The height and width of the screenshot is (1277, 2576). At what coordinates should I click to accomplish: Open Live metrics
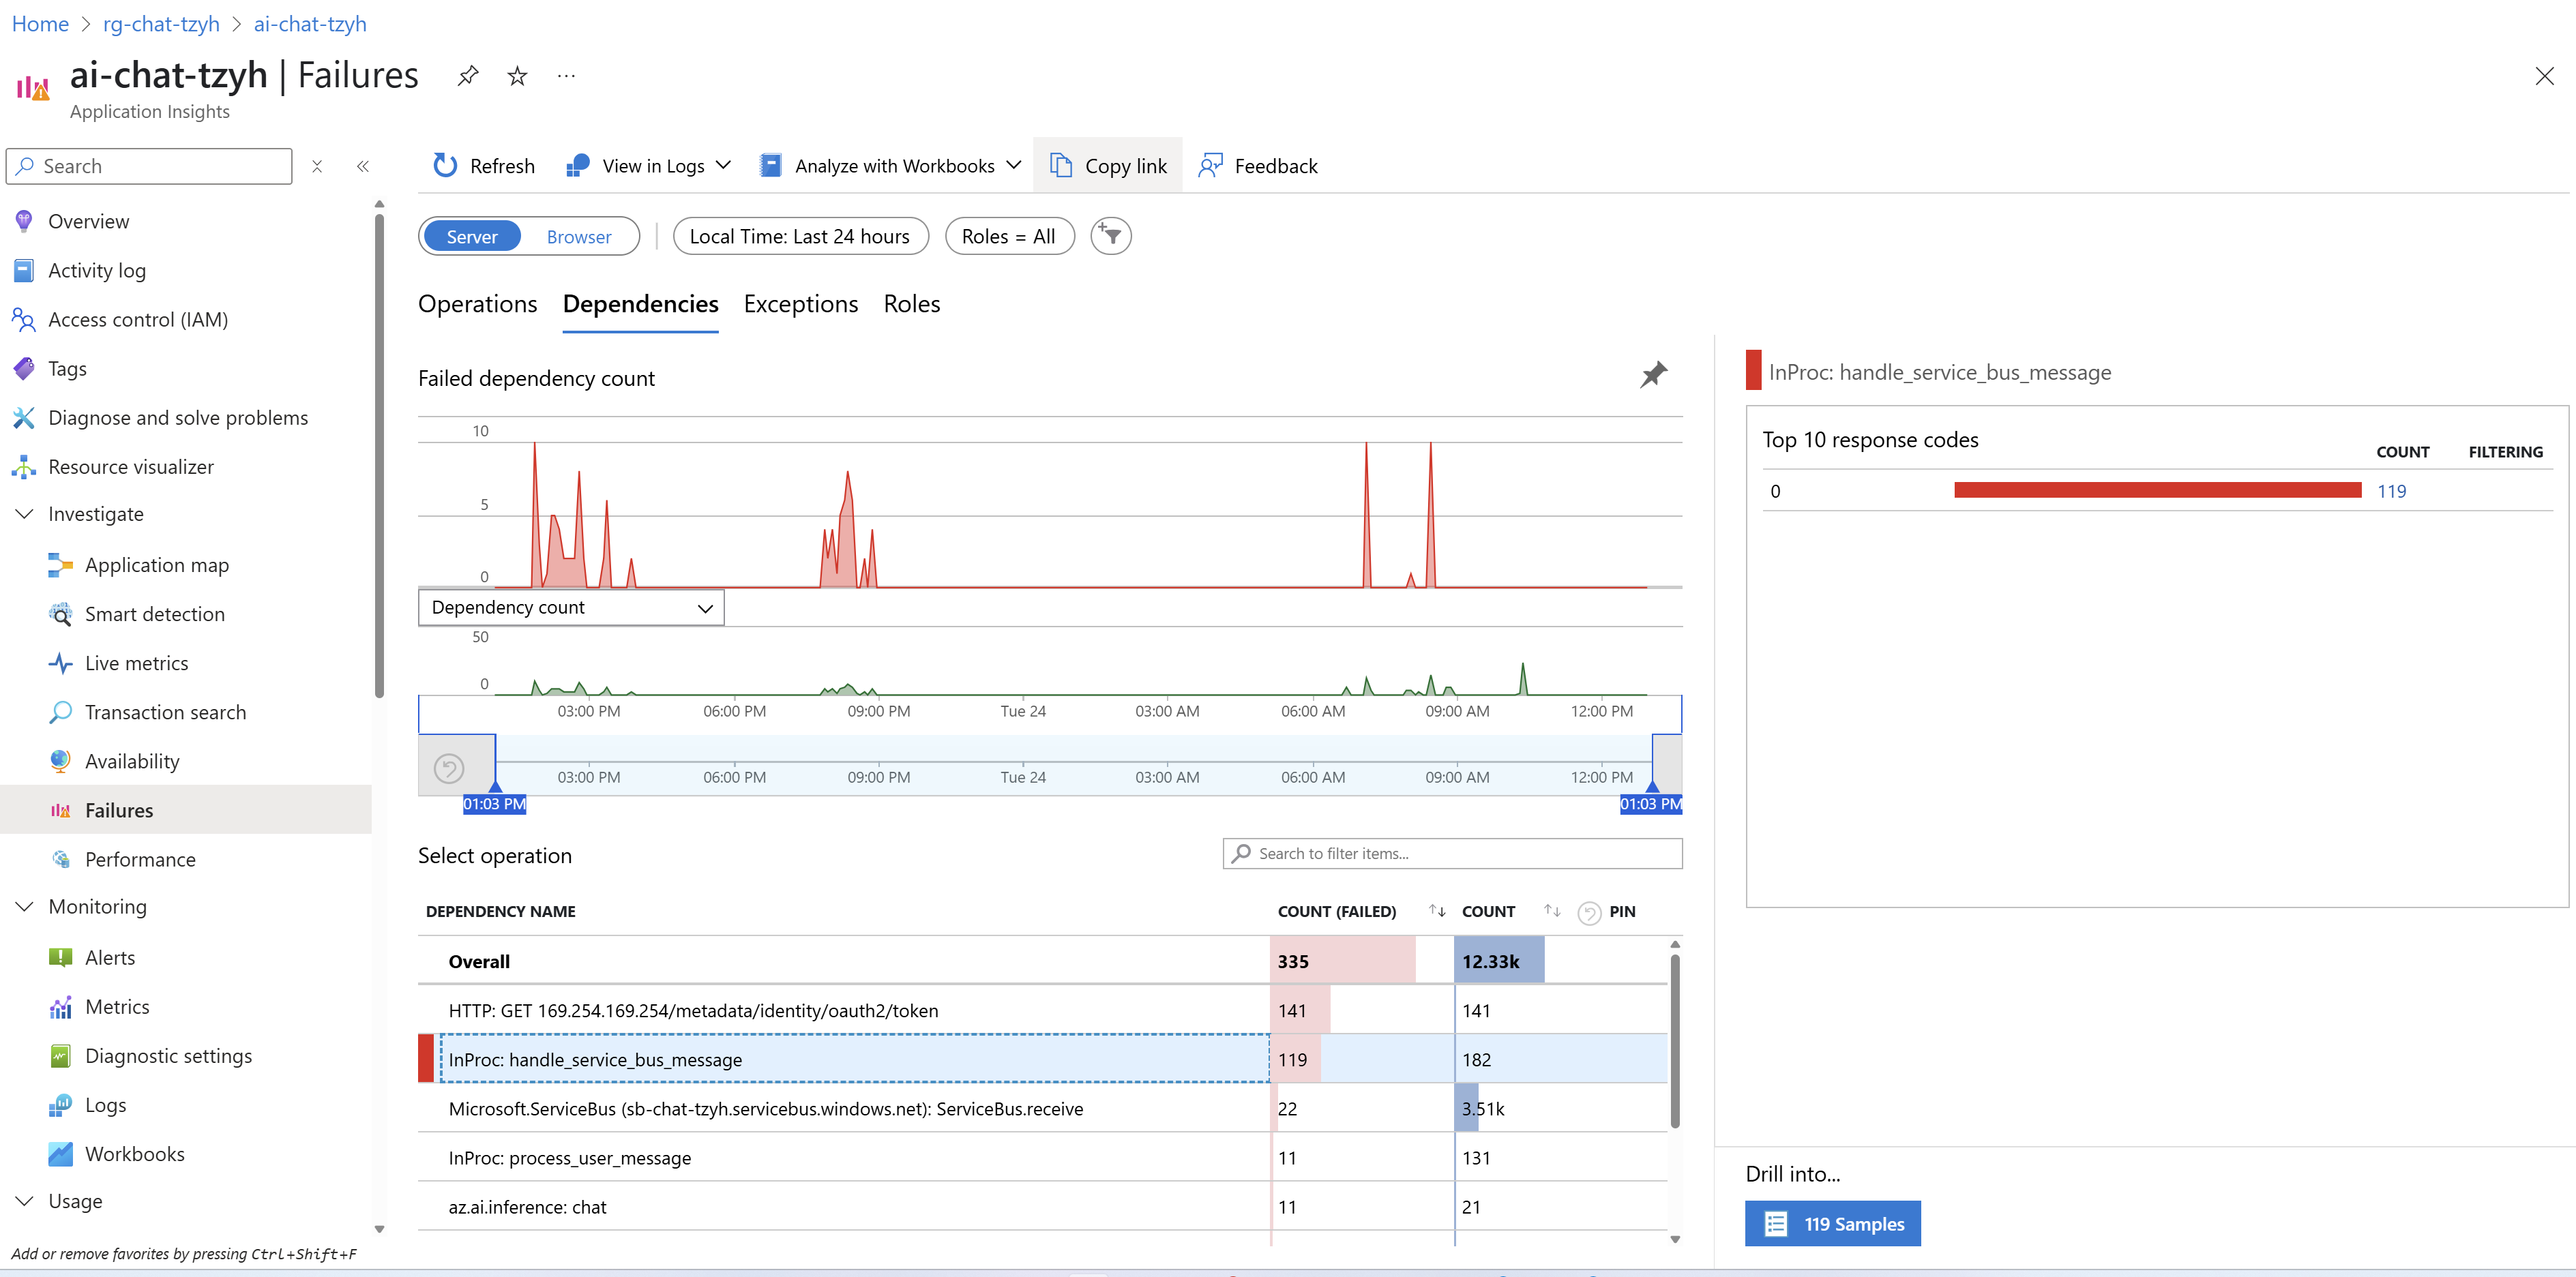click(x=136, y=663)
